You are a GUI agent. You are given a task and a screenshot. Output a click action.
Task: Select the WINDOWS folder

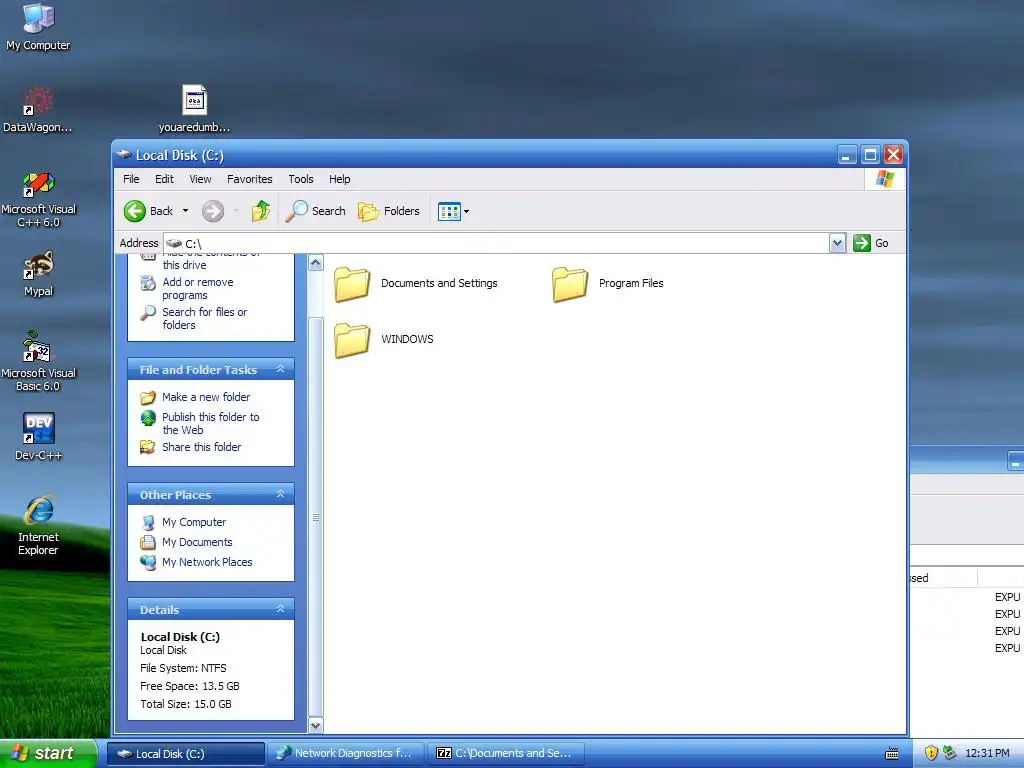383,340
